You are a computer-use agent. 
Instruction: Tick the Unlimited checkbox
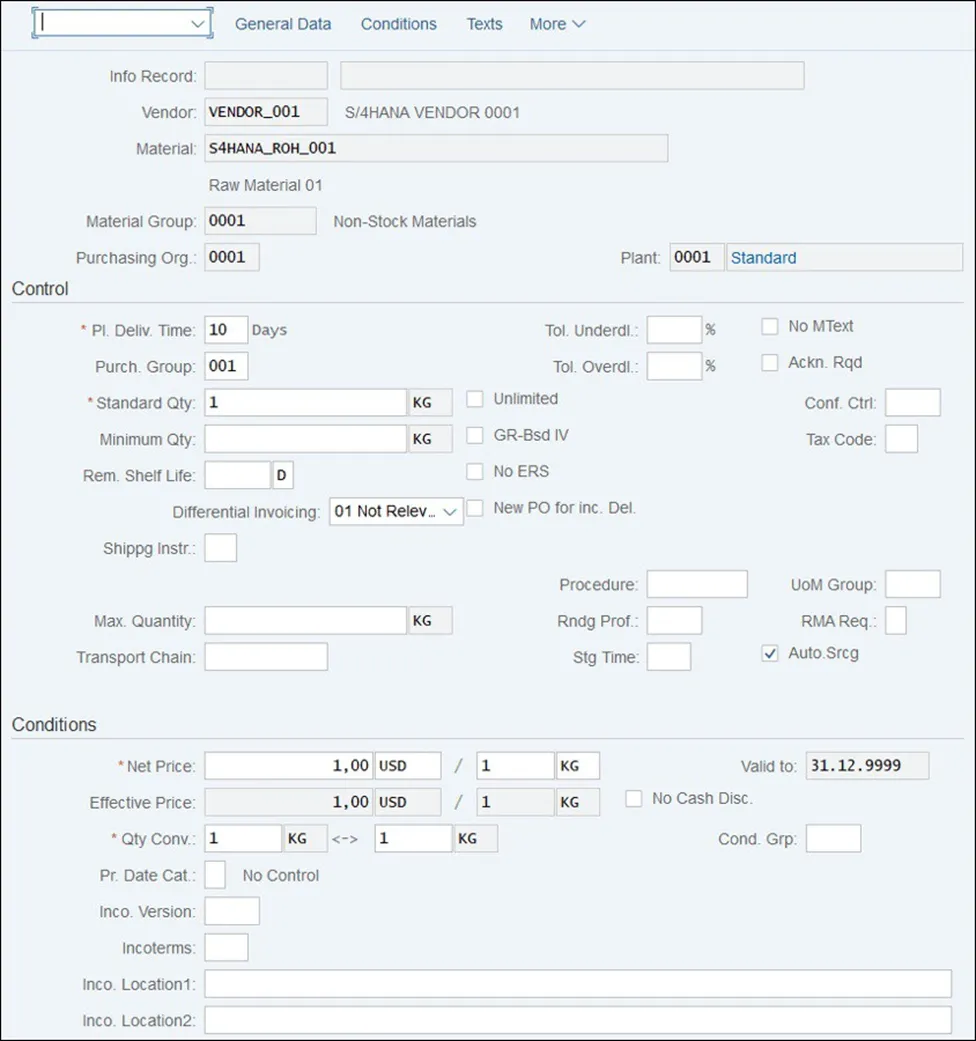point(475,399)
